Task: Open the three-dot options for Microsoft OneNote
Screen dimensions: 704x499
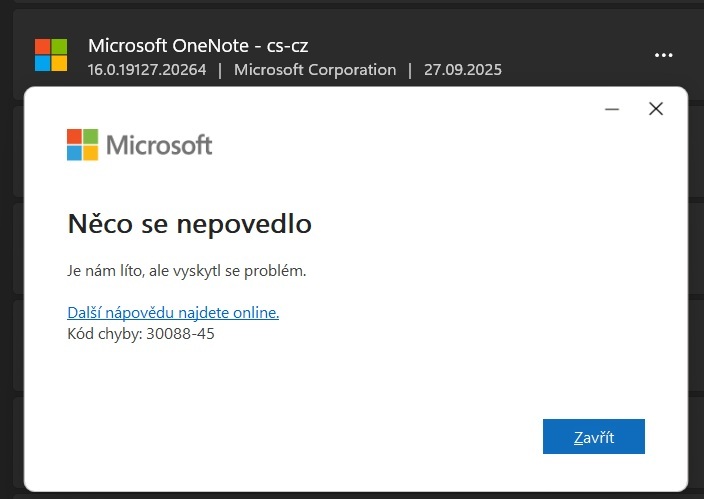Action: [x=663, y=55]
